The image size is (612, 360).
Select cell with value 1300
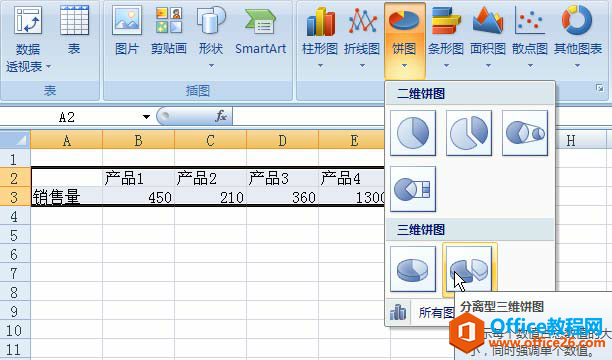(352, 197)
